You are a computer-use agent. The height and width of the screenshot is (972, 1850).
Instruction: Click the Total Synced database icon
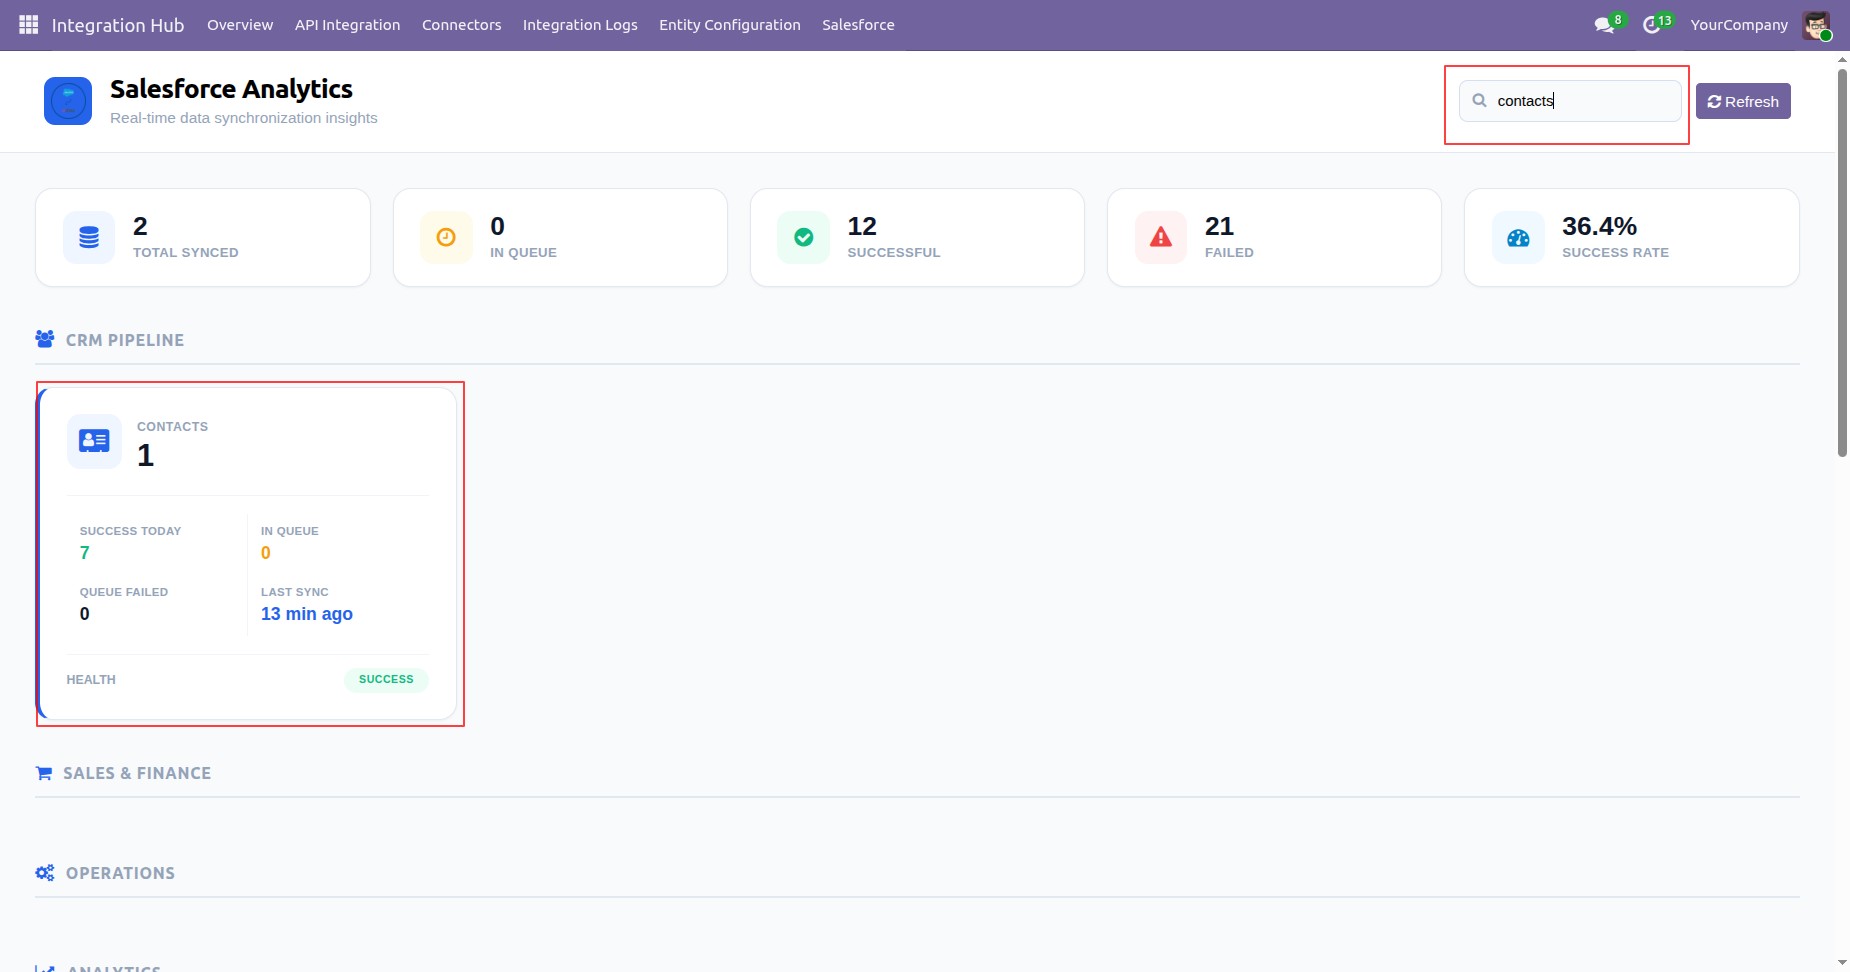tap(89, 237)
